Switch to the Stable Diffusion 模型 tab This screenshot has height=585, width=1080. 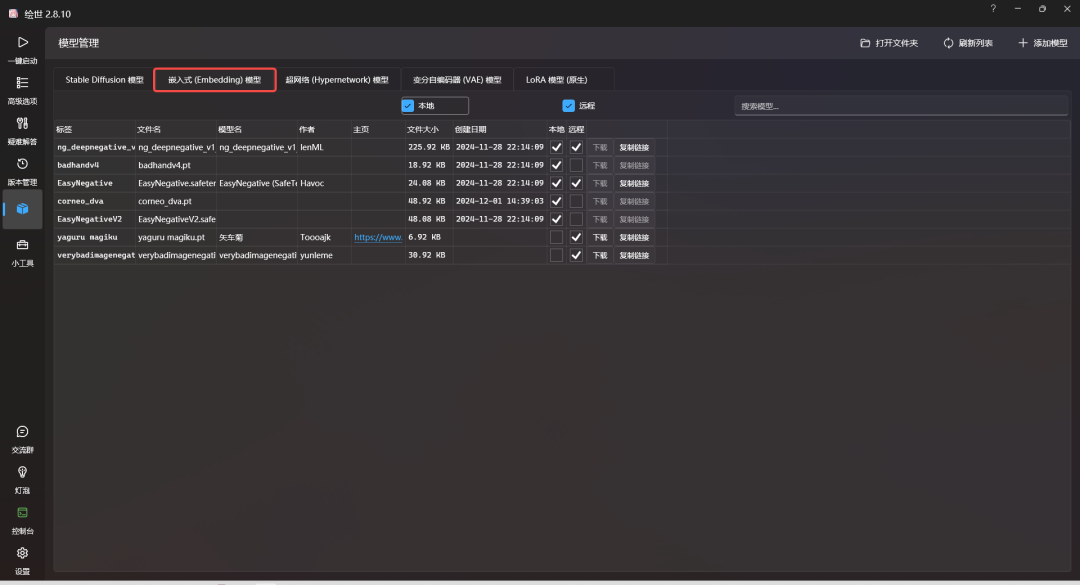point(104,80)
